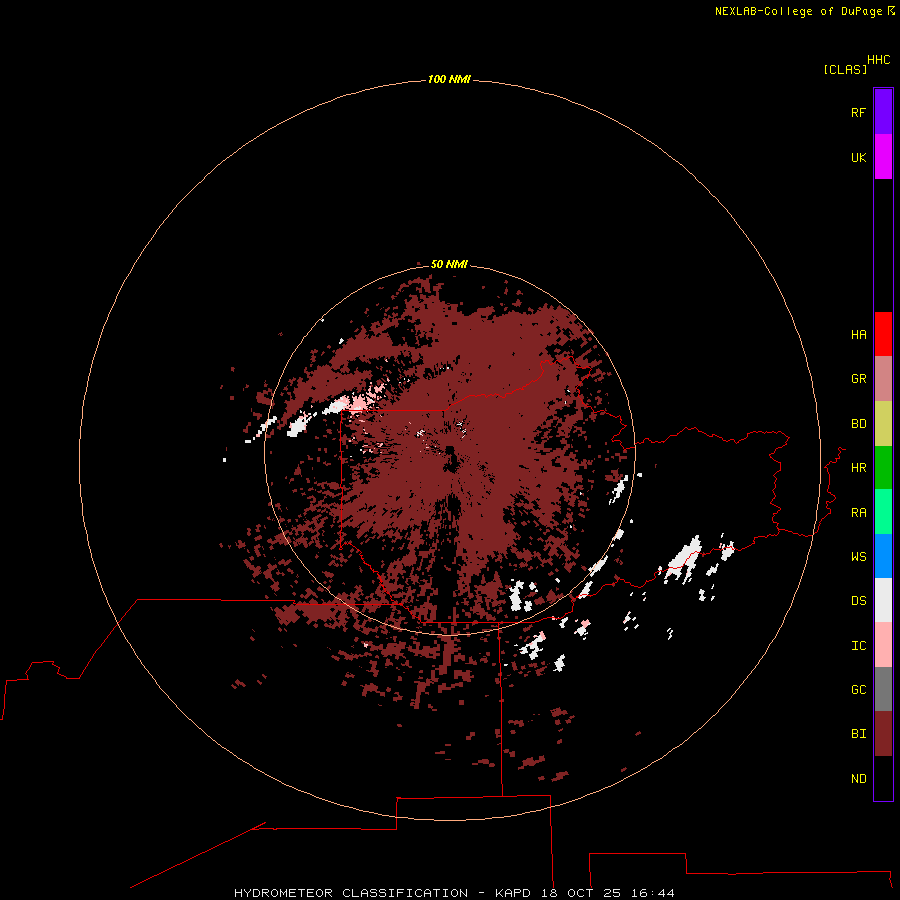The width and height of the screenshot is (900, 900).
Task: Click the GC legend label
Action: (x=858, y=690)
